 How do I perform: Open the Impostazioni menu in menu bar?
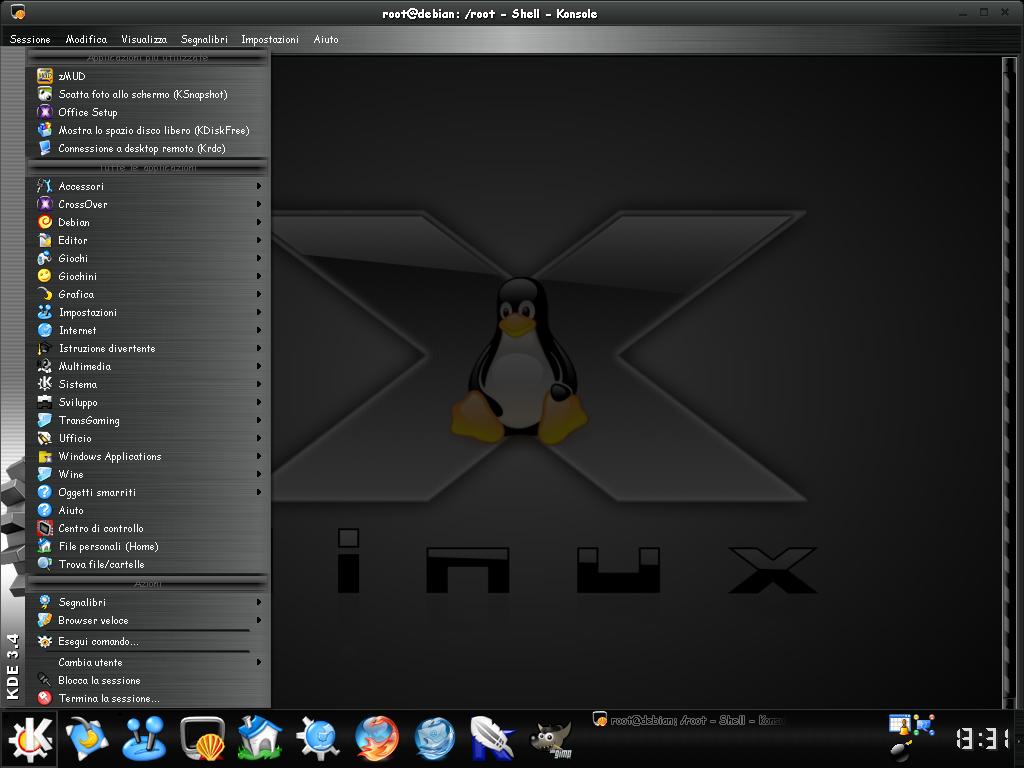click(270, 39)
